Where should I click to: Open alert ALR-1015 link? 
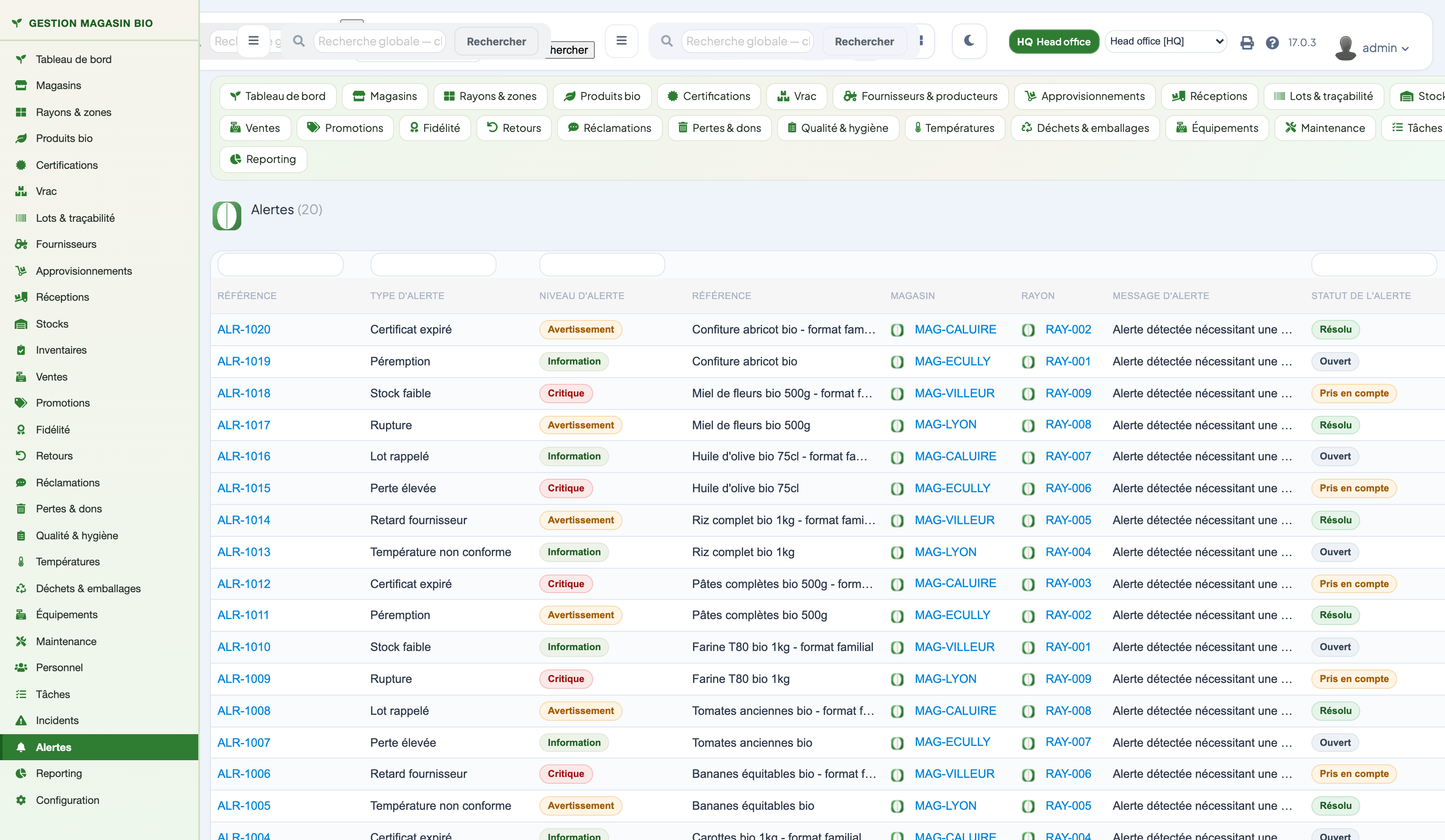244,488
